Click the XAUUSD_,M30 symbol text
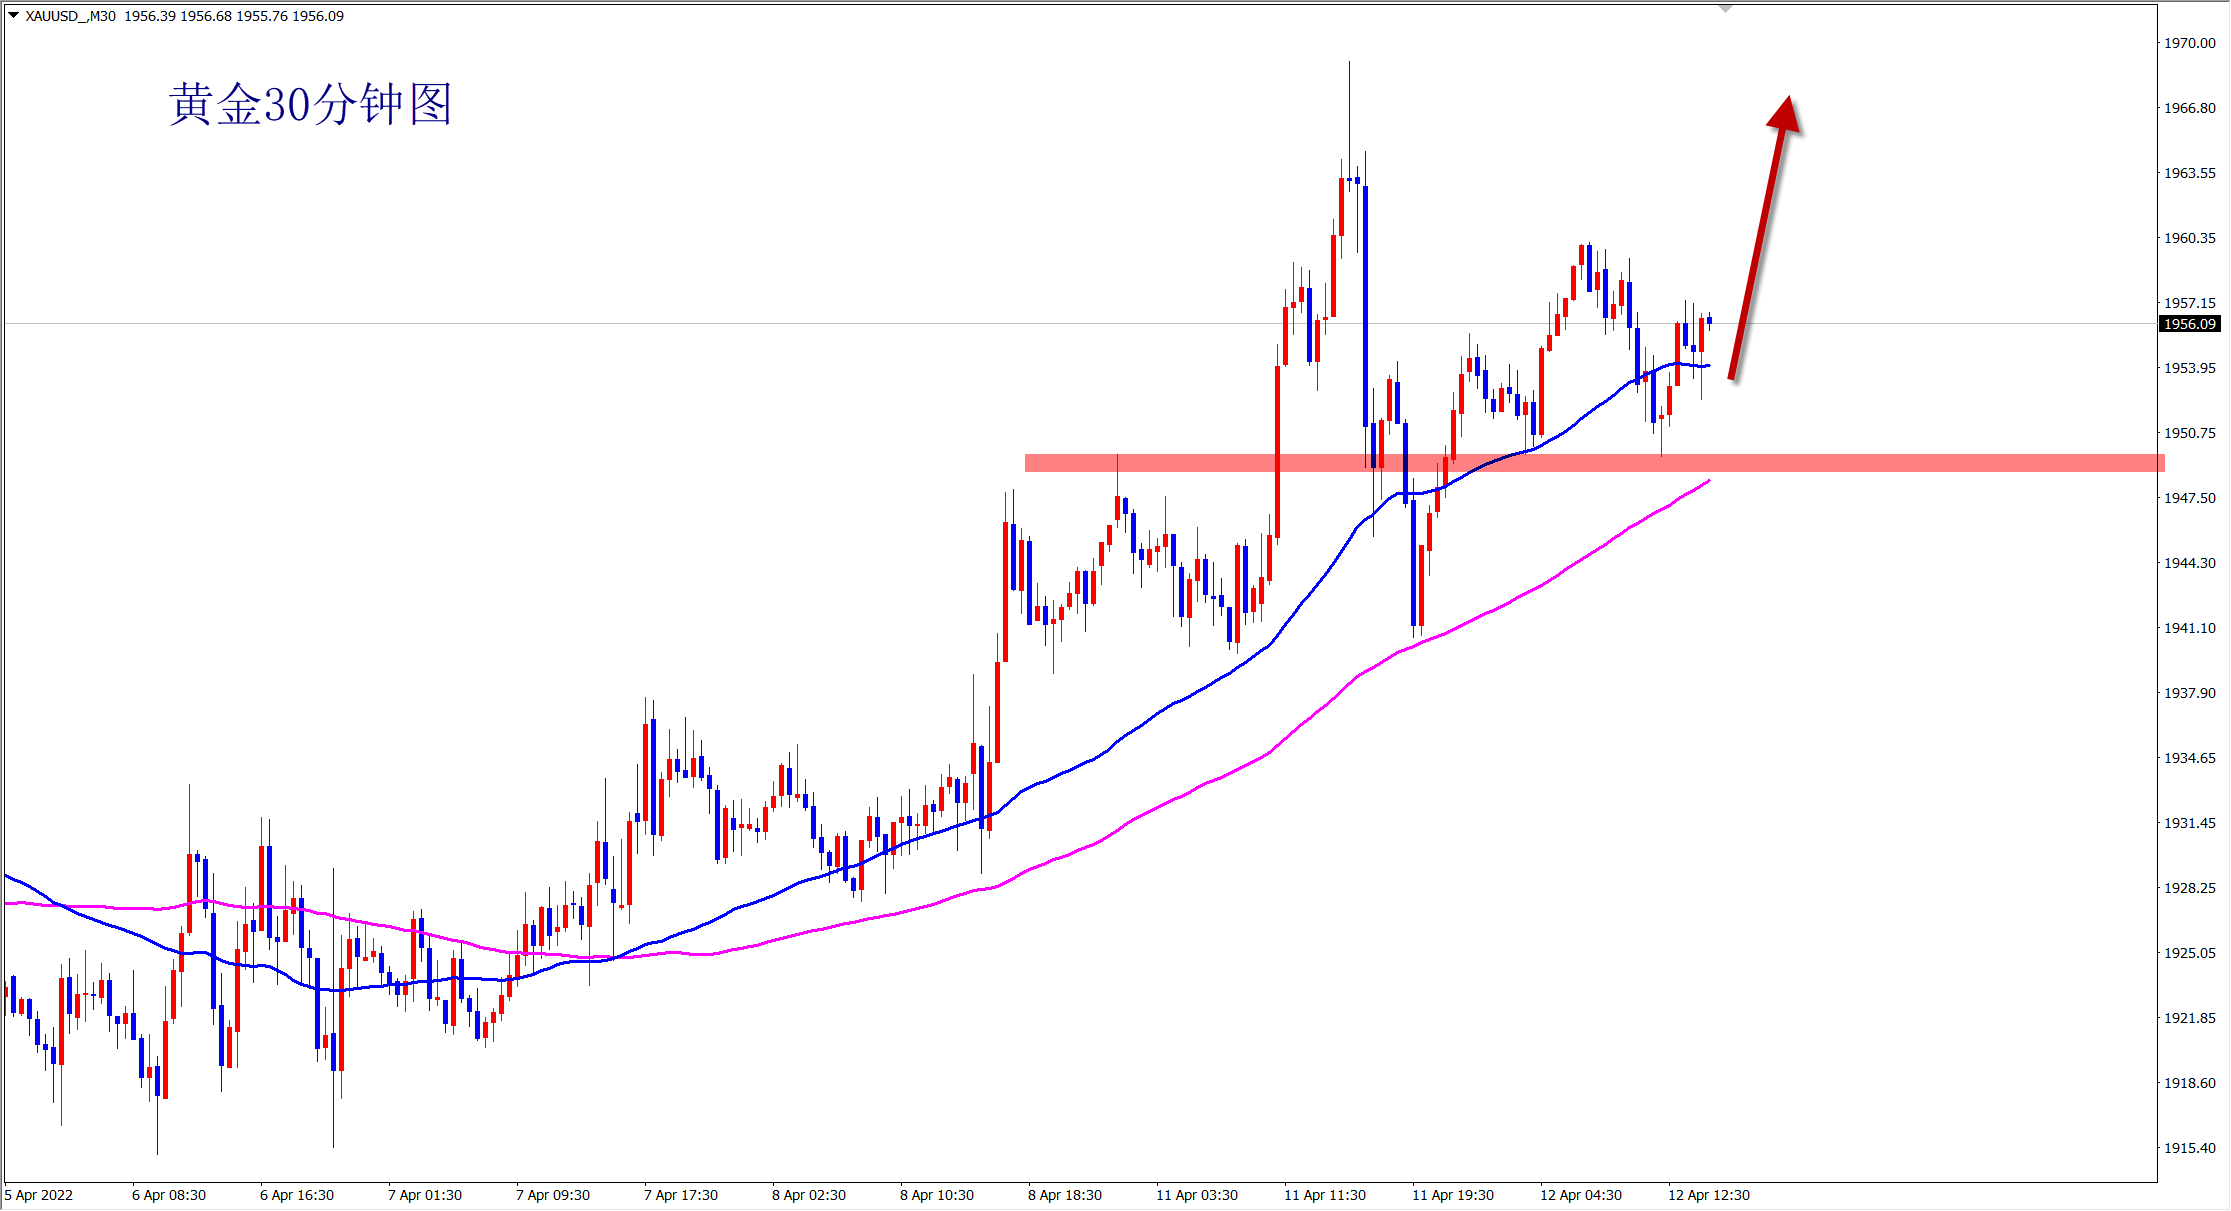Screen dimensions: 2231x1211 point(70,16)
